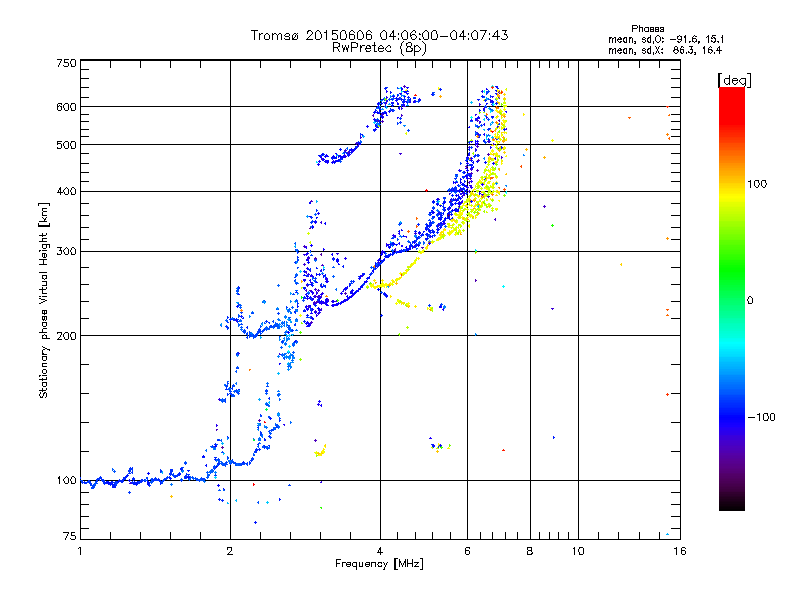This screenshot has width=800, height=600.
Task: Click the y-axis '750' tick label
Action: click(66, 63)
